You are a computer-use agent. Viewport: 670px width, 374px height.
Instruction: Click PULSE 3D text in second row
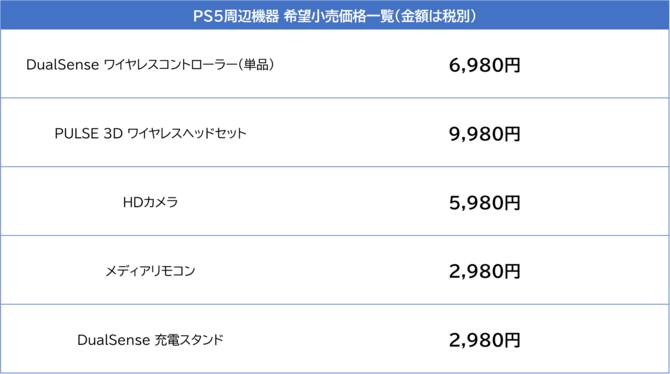tap(89, 133)
